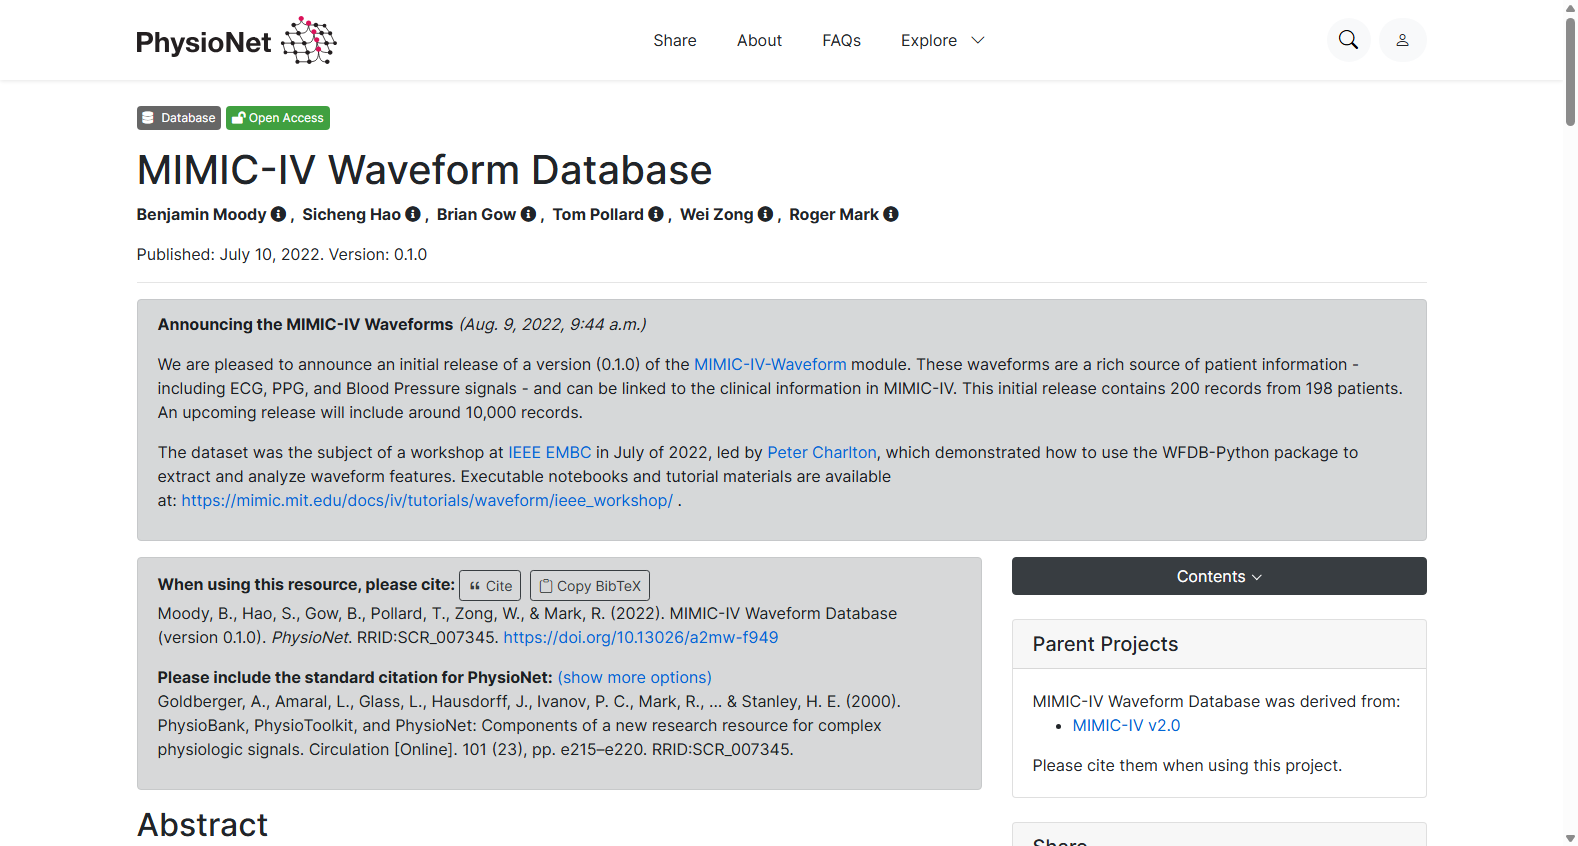This screenshot has width=1578, height=846.
Task: Click the Abstract heading
Action: [x=202, y=825]
